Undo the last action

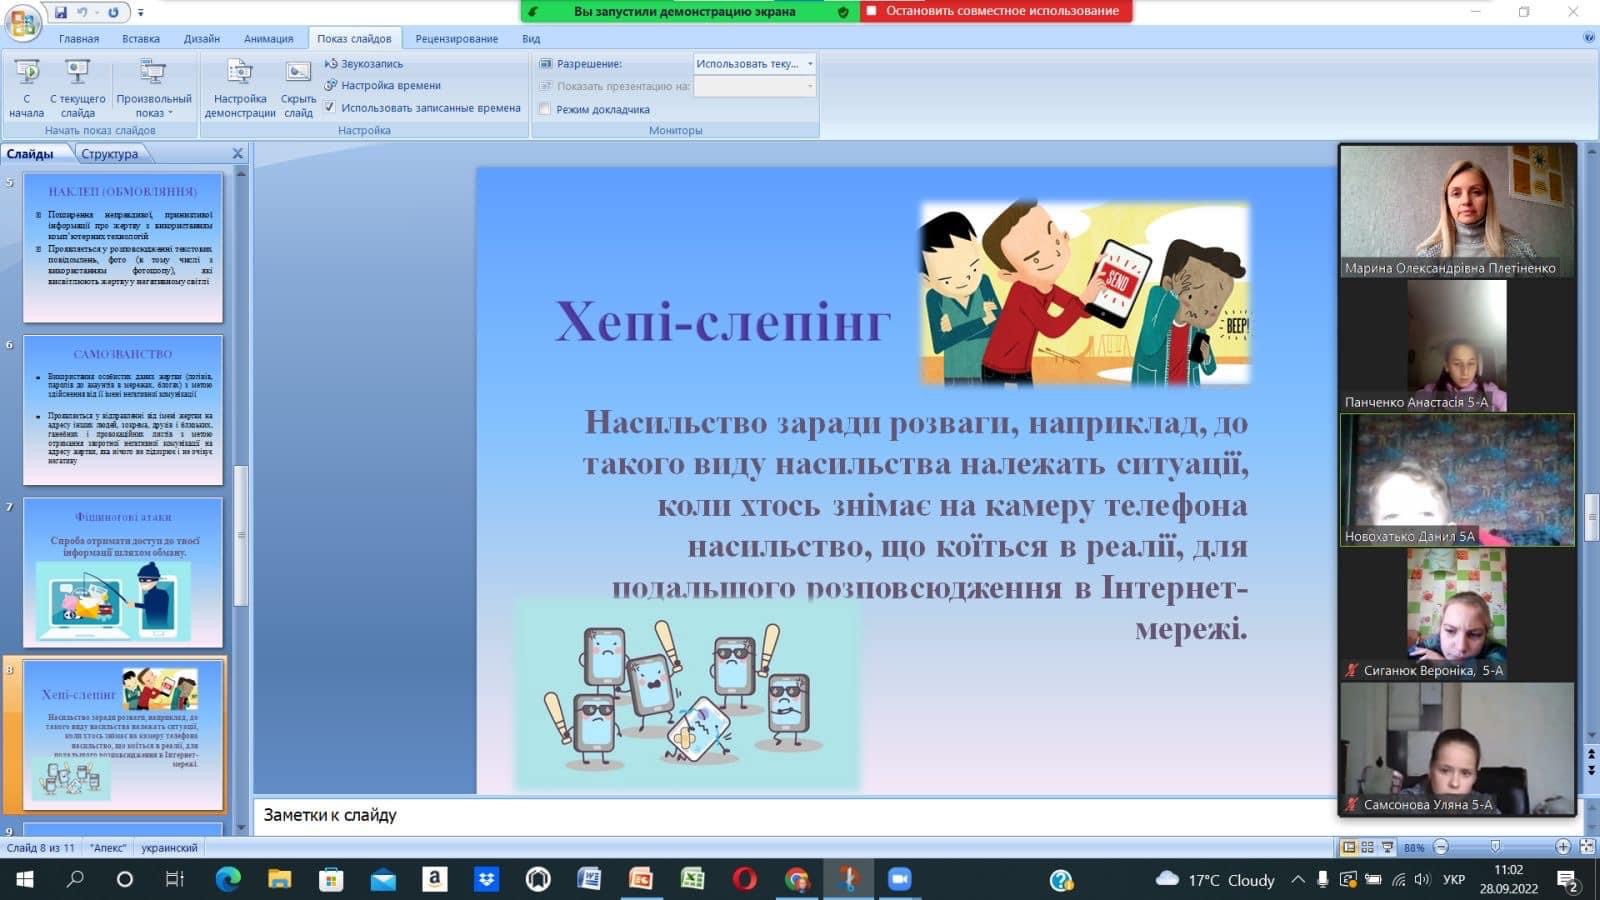click(x=83, y=12)
